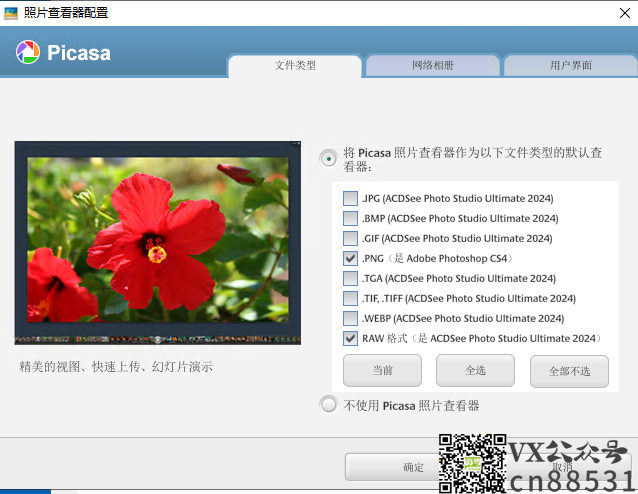The image size is (638, 494).
Task: Close the 照片查看器配置 dialog
Action: (x=625, y=13)
